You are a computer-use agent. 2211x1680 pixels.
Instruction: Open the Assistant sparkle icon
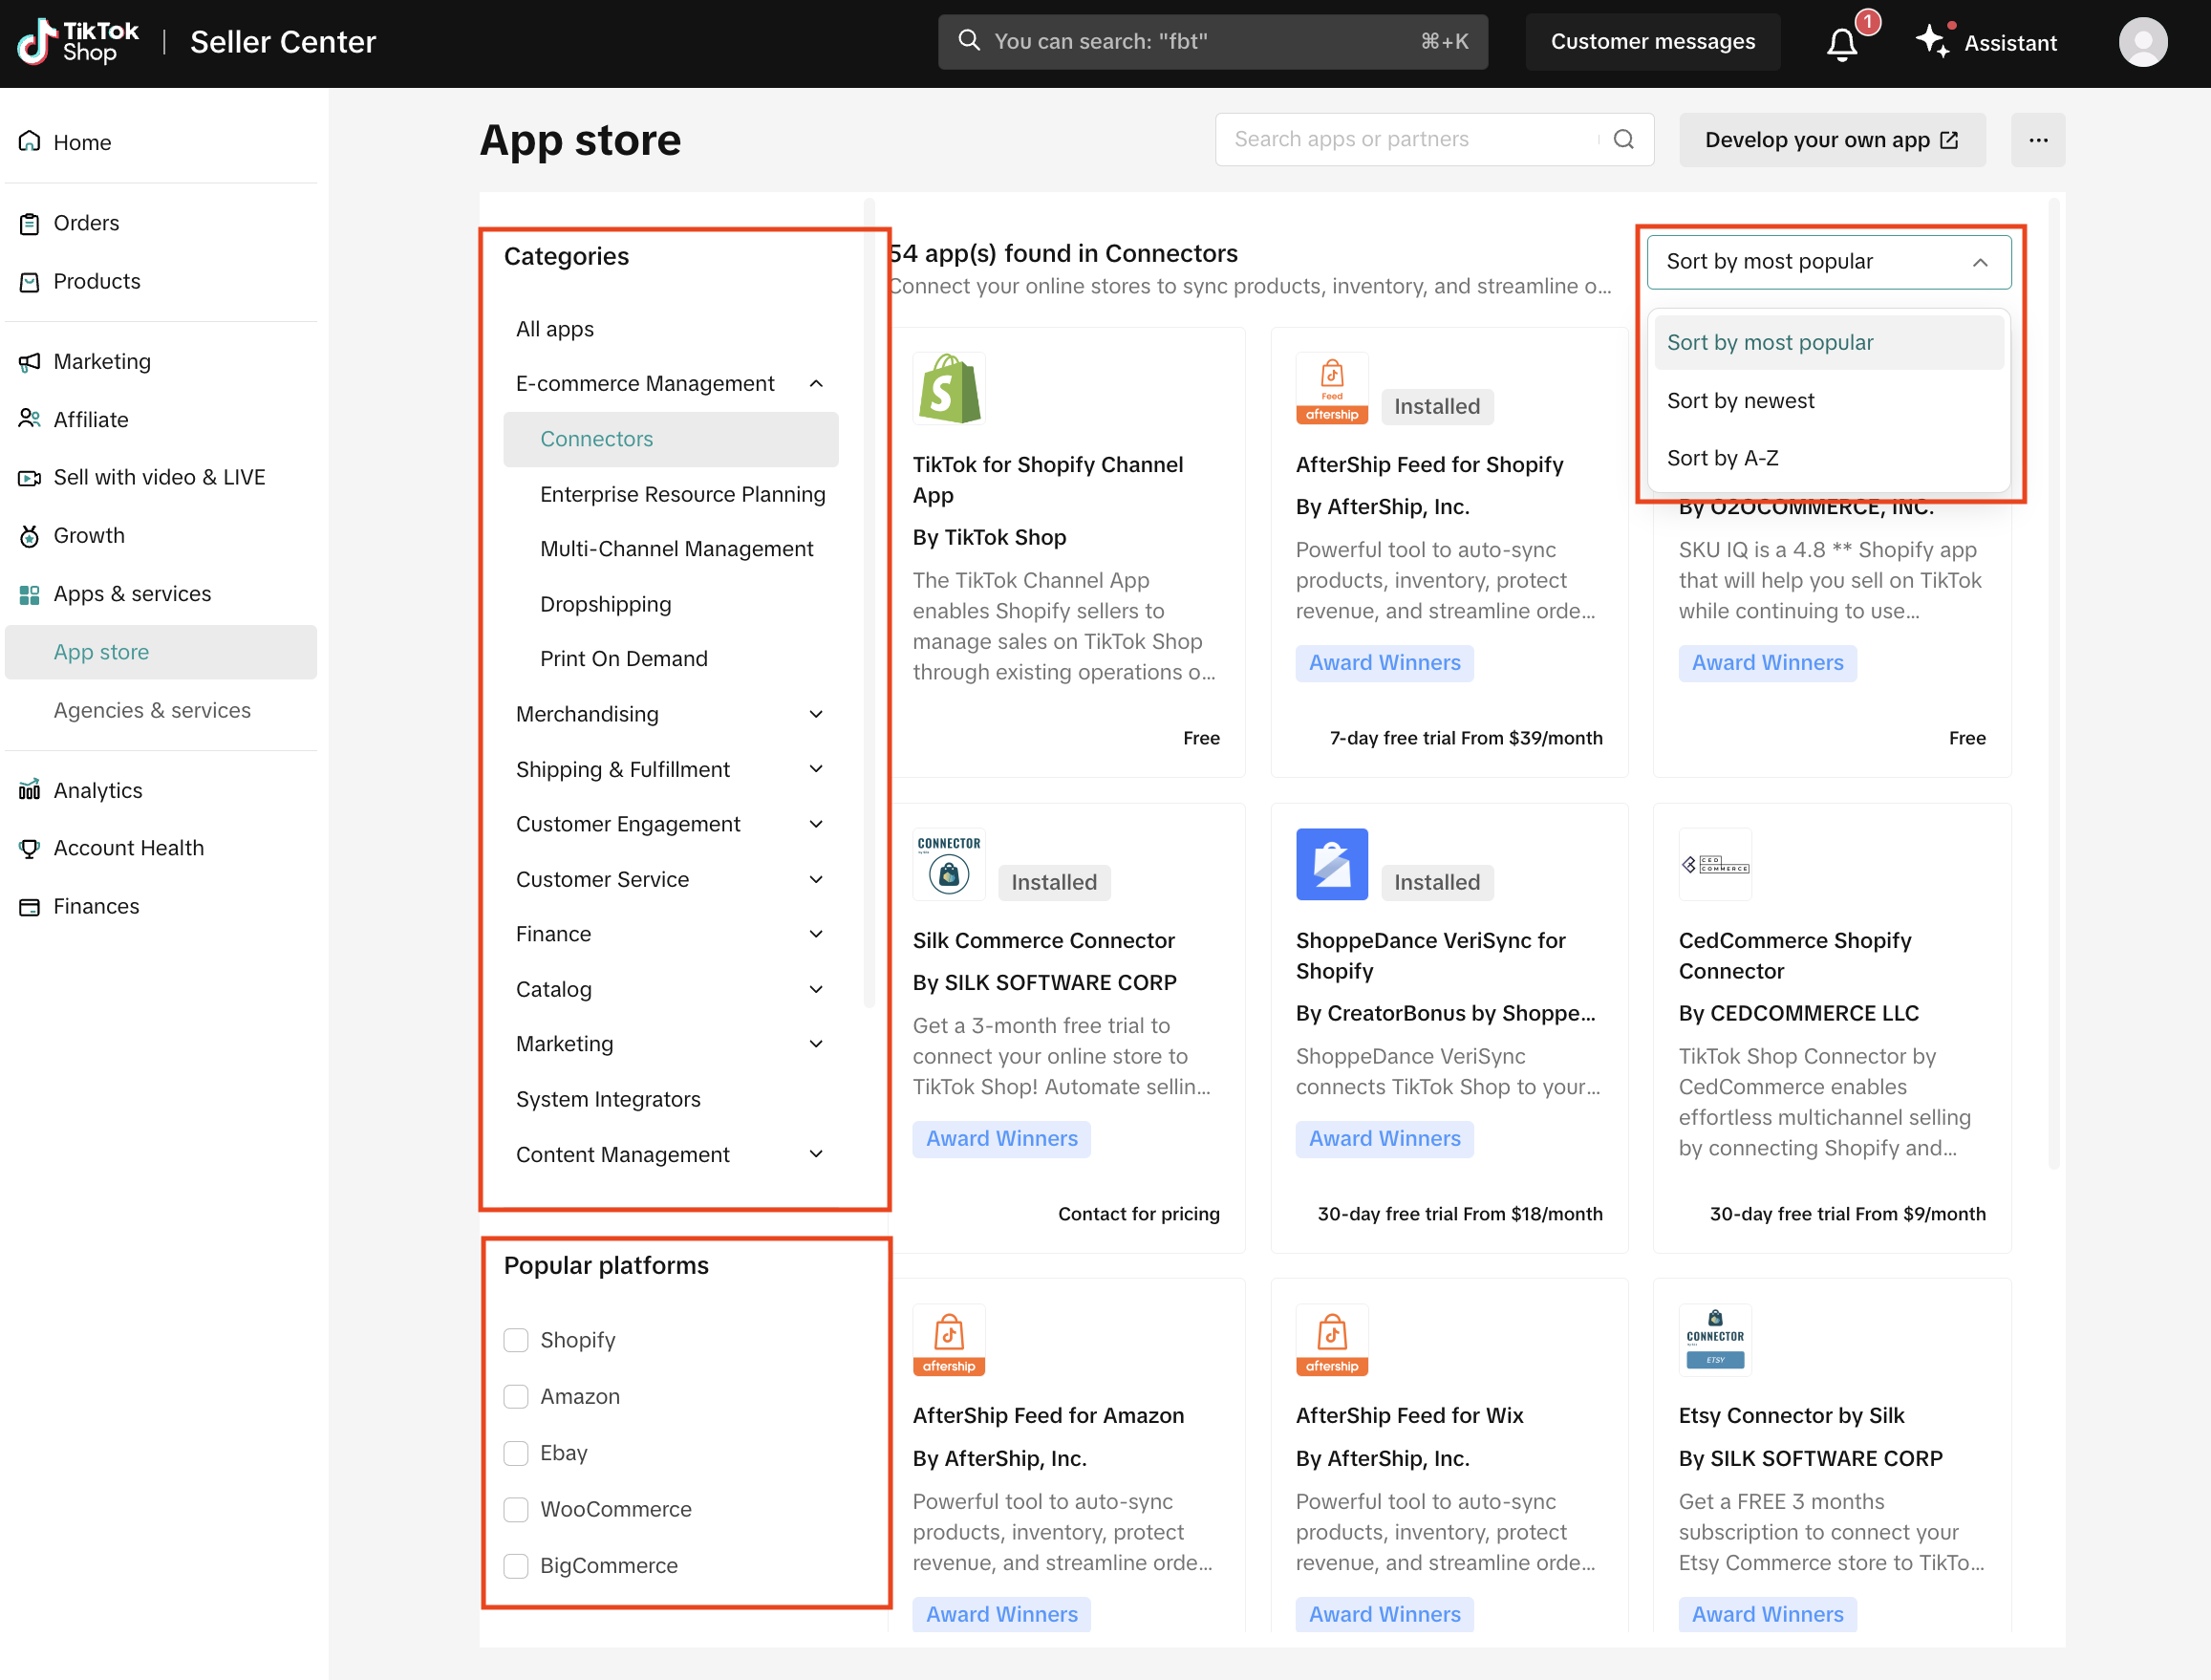click(1932, 42)
